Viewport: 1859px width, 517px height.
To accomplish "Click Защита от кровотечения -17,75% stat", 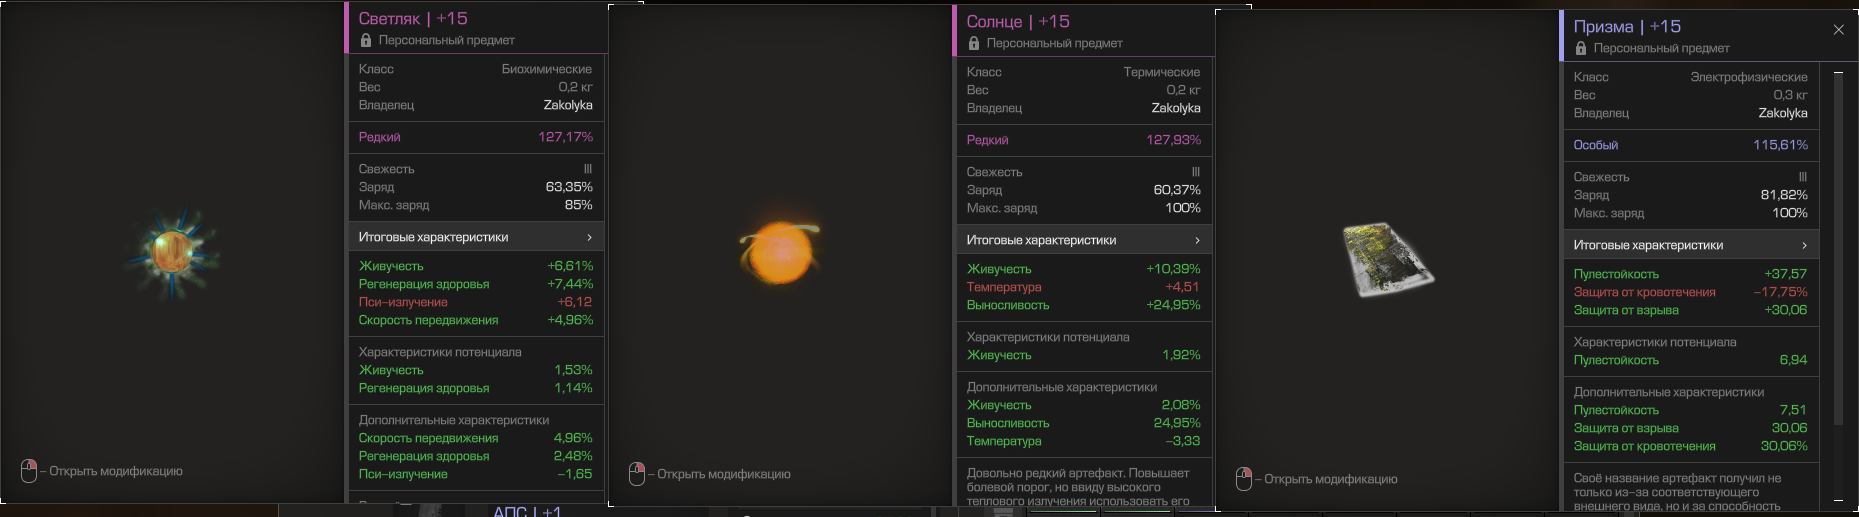I will point(1691,292).
